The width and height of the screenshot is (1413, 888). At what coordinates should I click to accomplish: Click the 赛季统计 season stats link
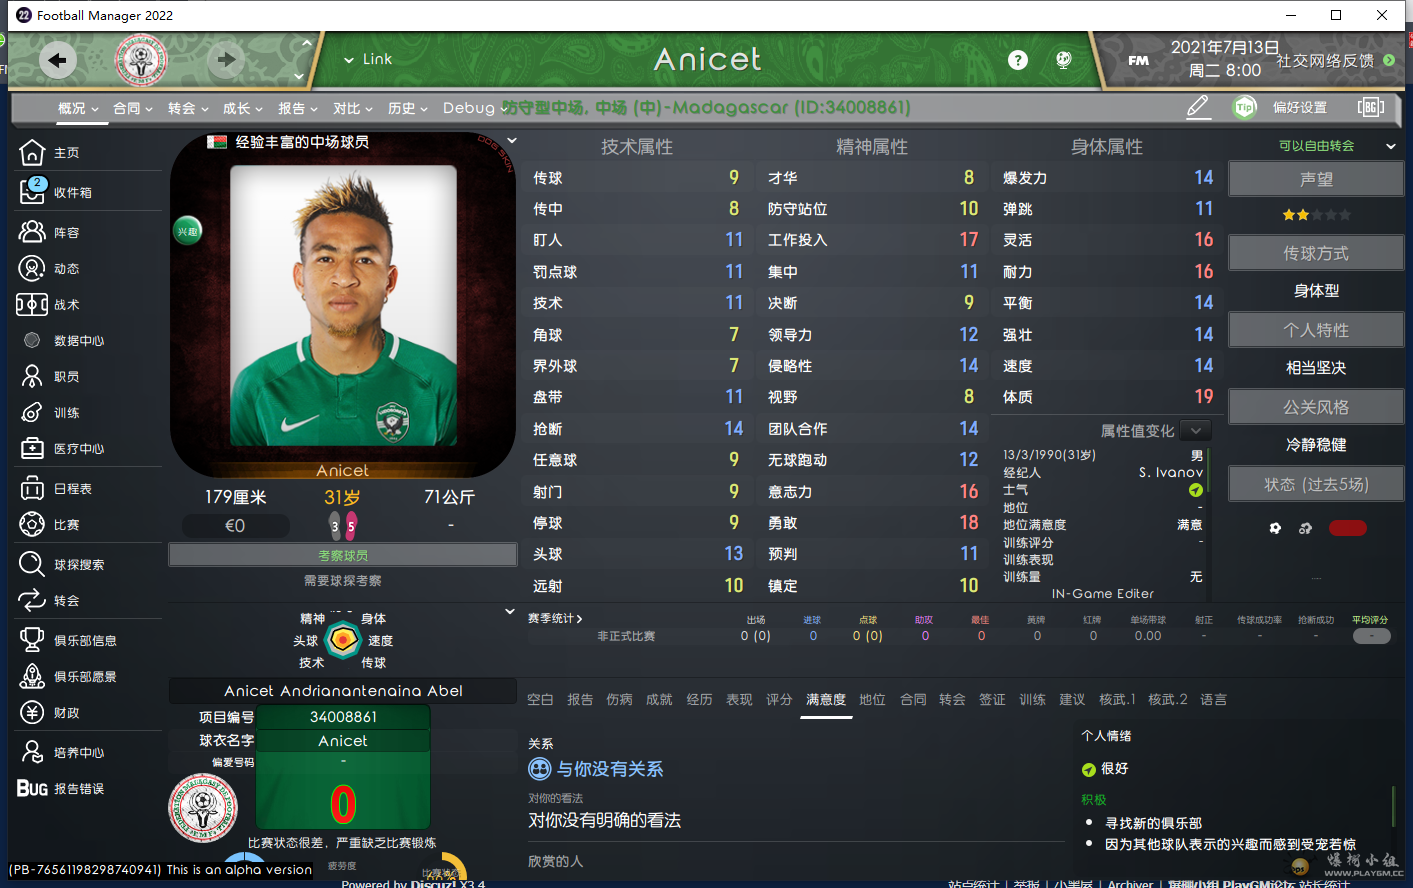(555, 618)
